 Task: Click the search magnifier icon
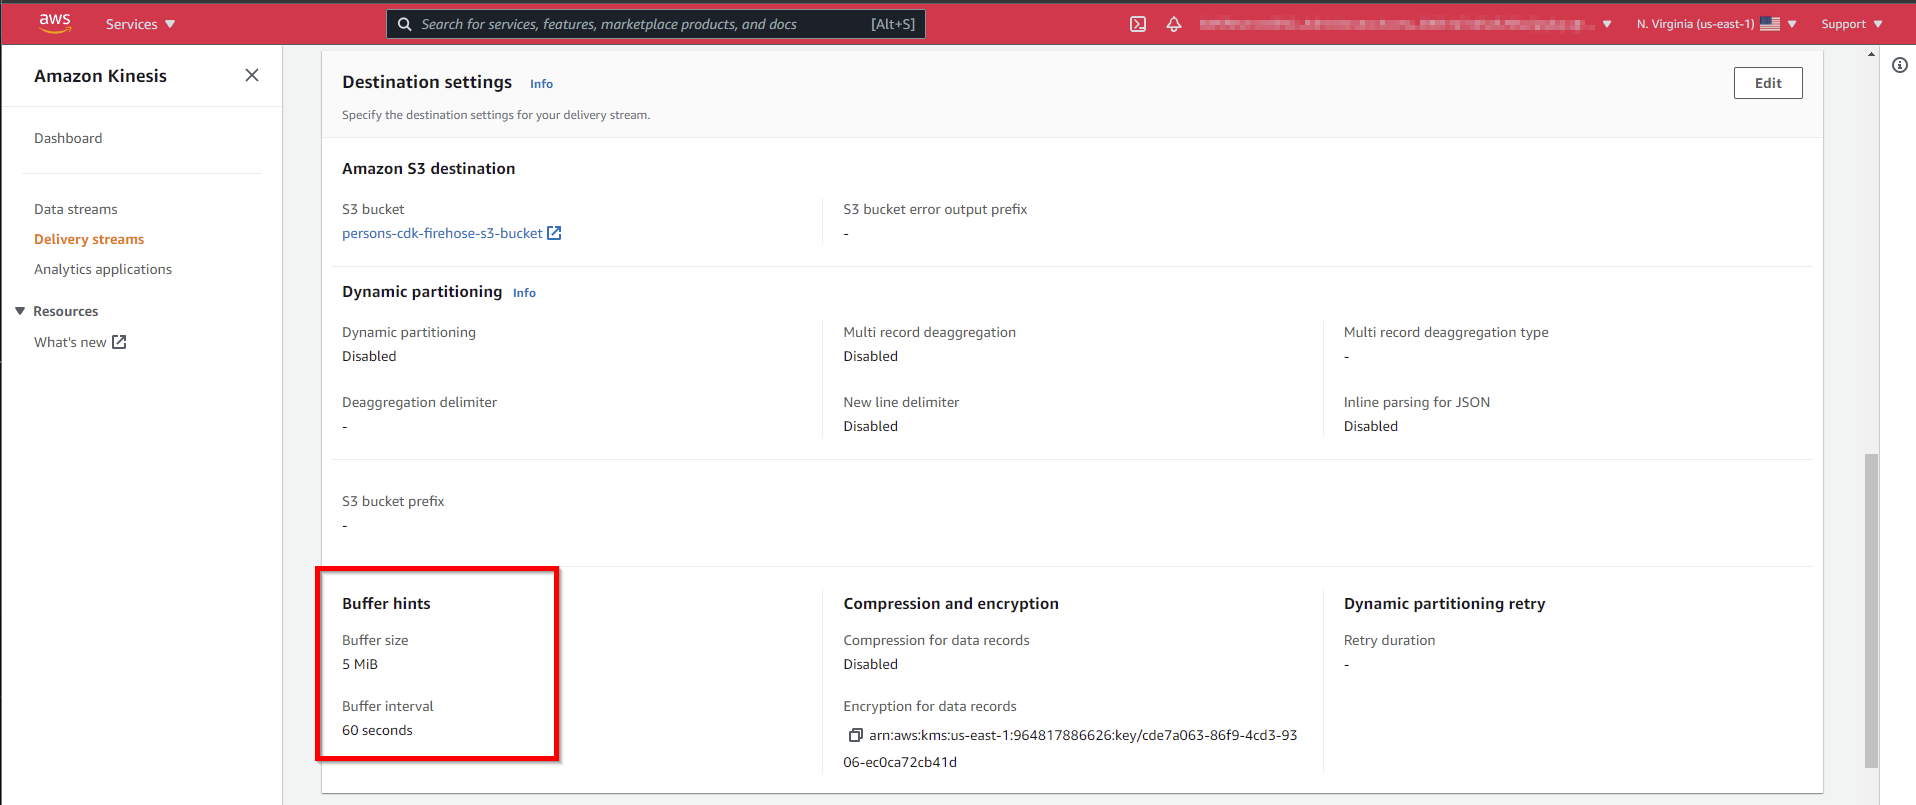point(405,24)
